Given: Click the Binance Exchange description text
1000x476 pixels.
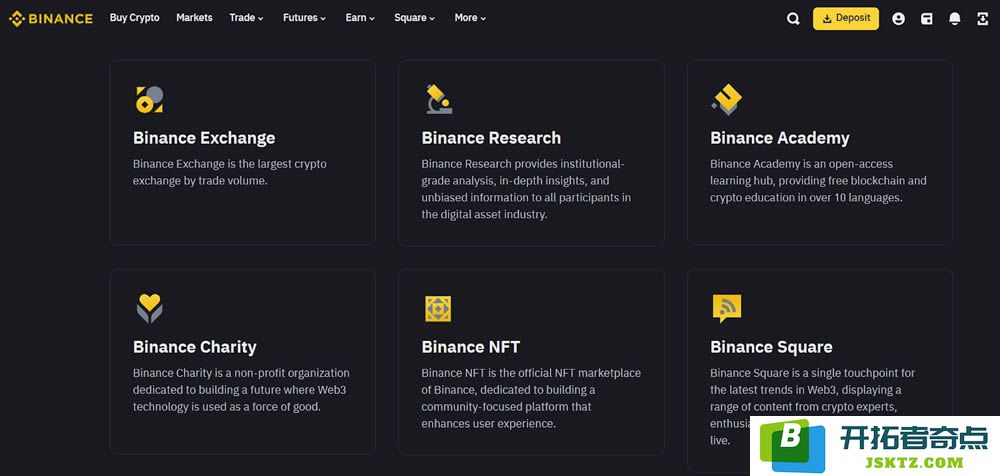Looking at the screenshot, I should point(230,172).
